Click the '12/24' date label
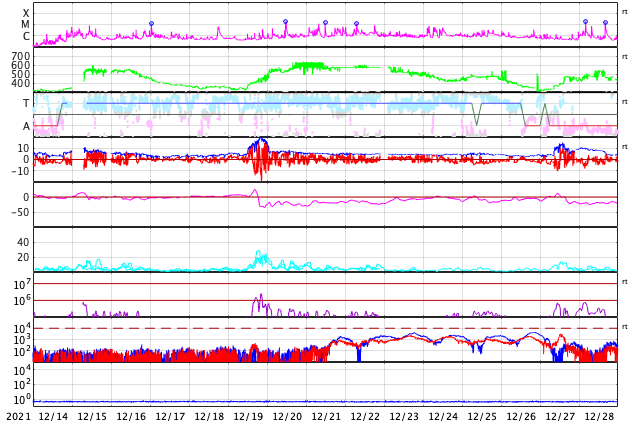634x424 pixels. pos(443,416)
